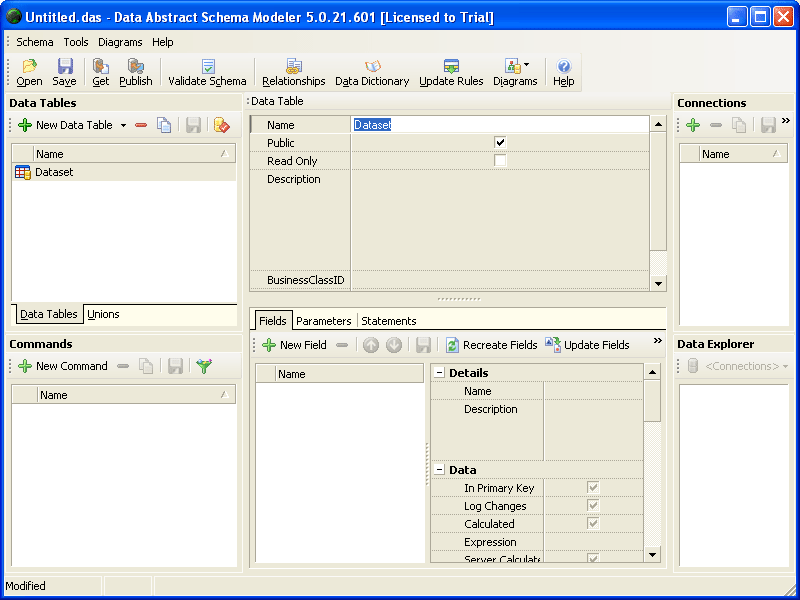Add new connection with green plus
This screenshot has height=600, width=800.
[693, 125]
